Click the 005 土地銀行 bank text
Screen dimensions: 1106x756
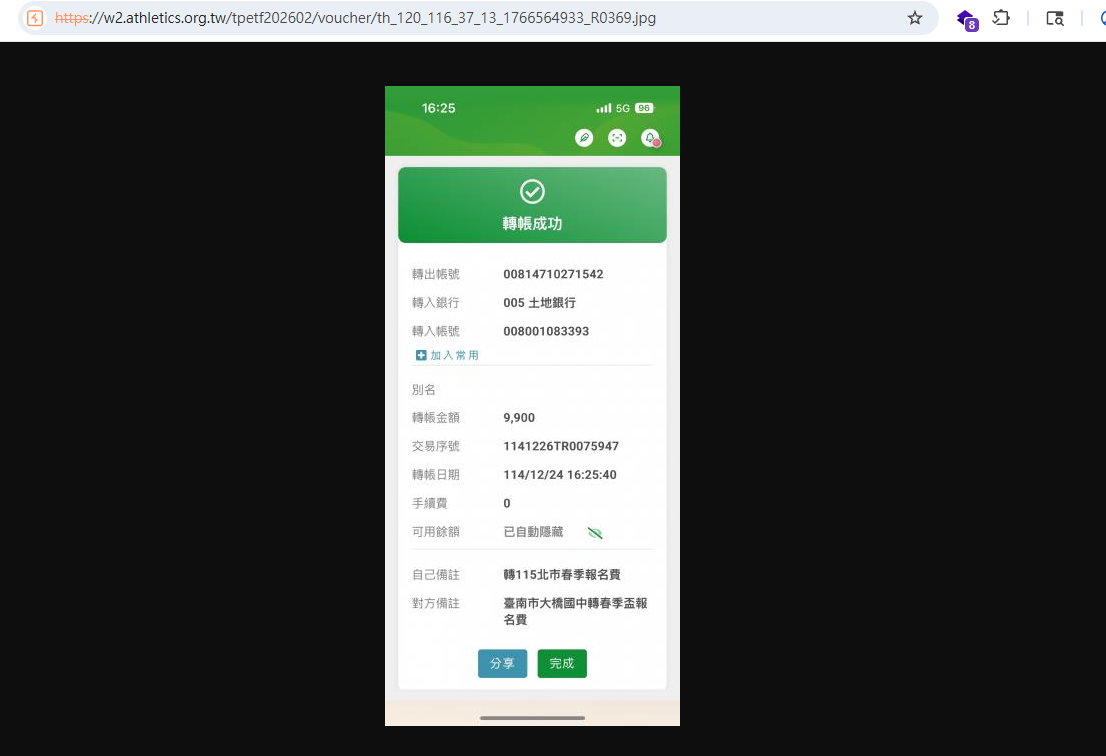point(540,303)
